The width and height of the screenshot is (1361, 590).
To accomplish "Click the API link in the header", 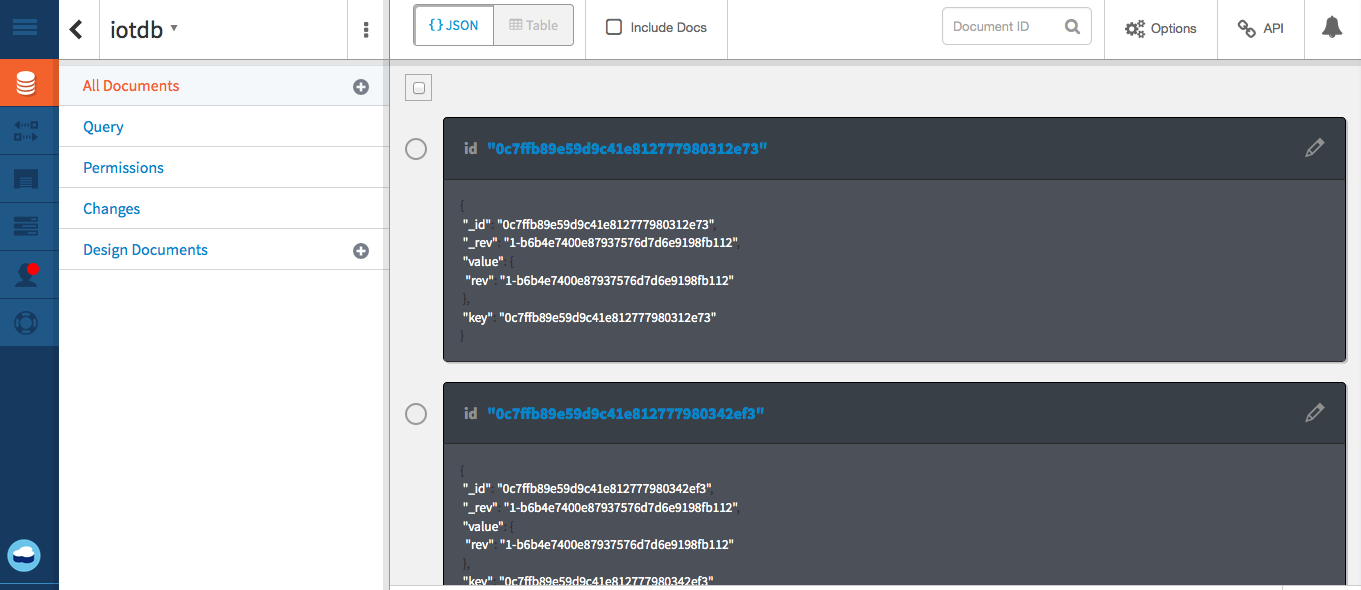I will tap(1261, 28).
